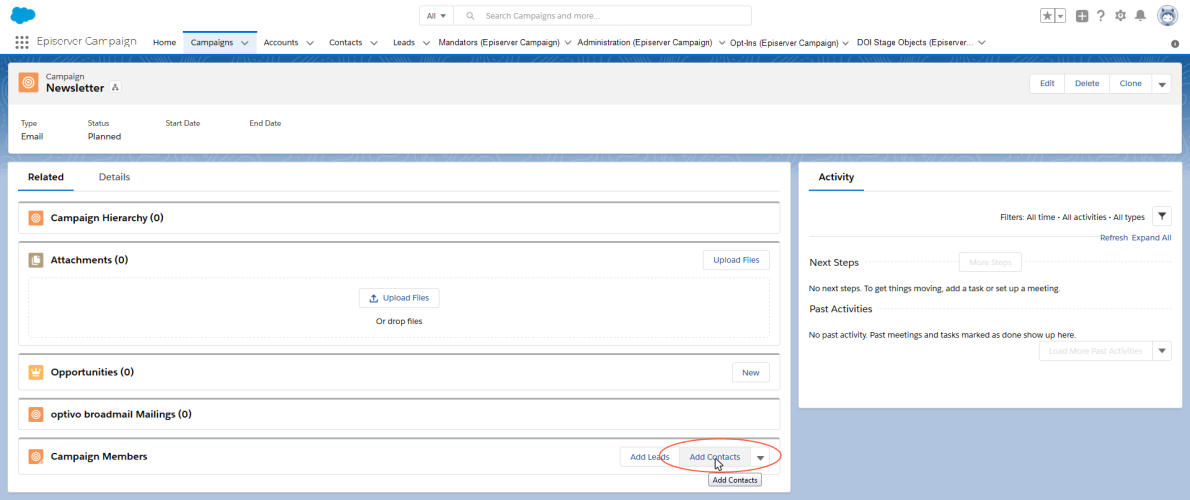Expand the Mandators tab chevron menu
The width and height of the screenshot is (1190, 500).
[568, 43]
